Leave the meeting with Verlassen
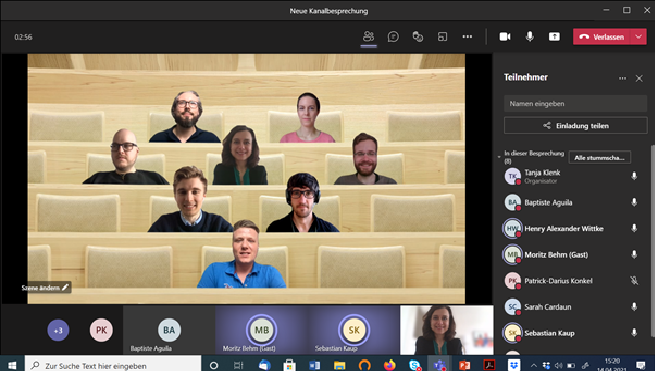The height and width of the screenshot is (371, 655). (x=602, y=37)
